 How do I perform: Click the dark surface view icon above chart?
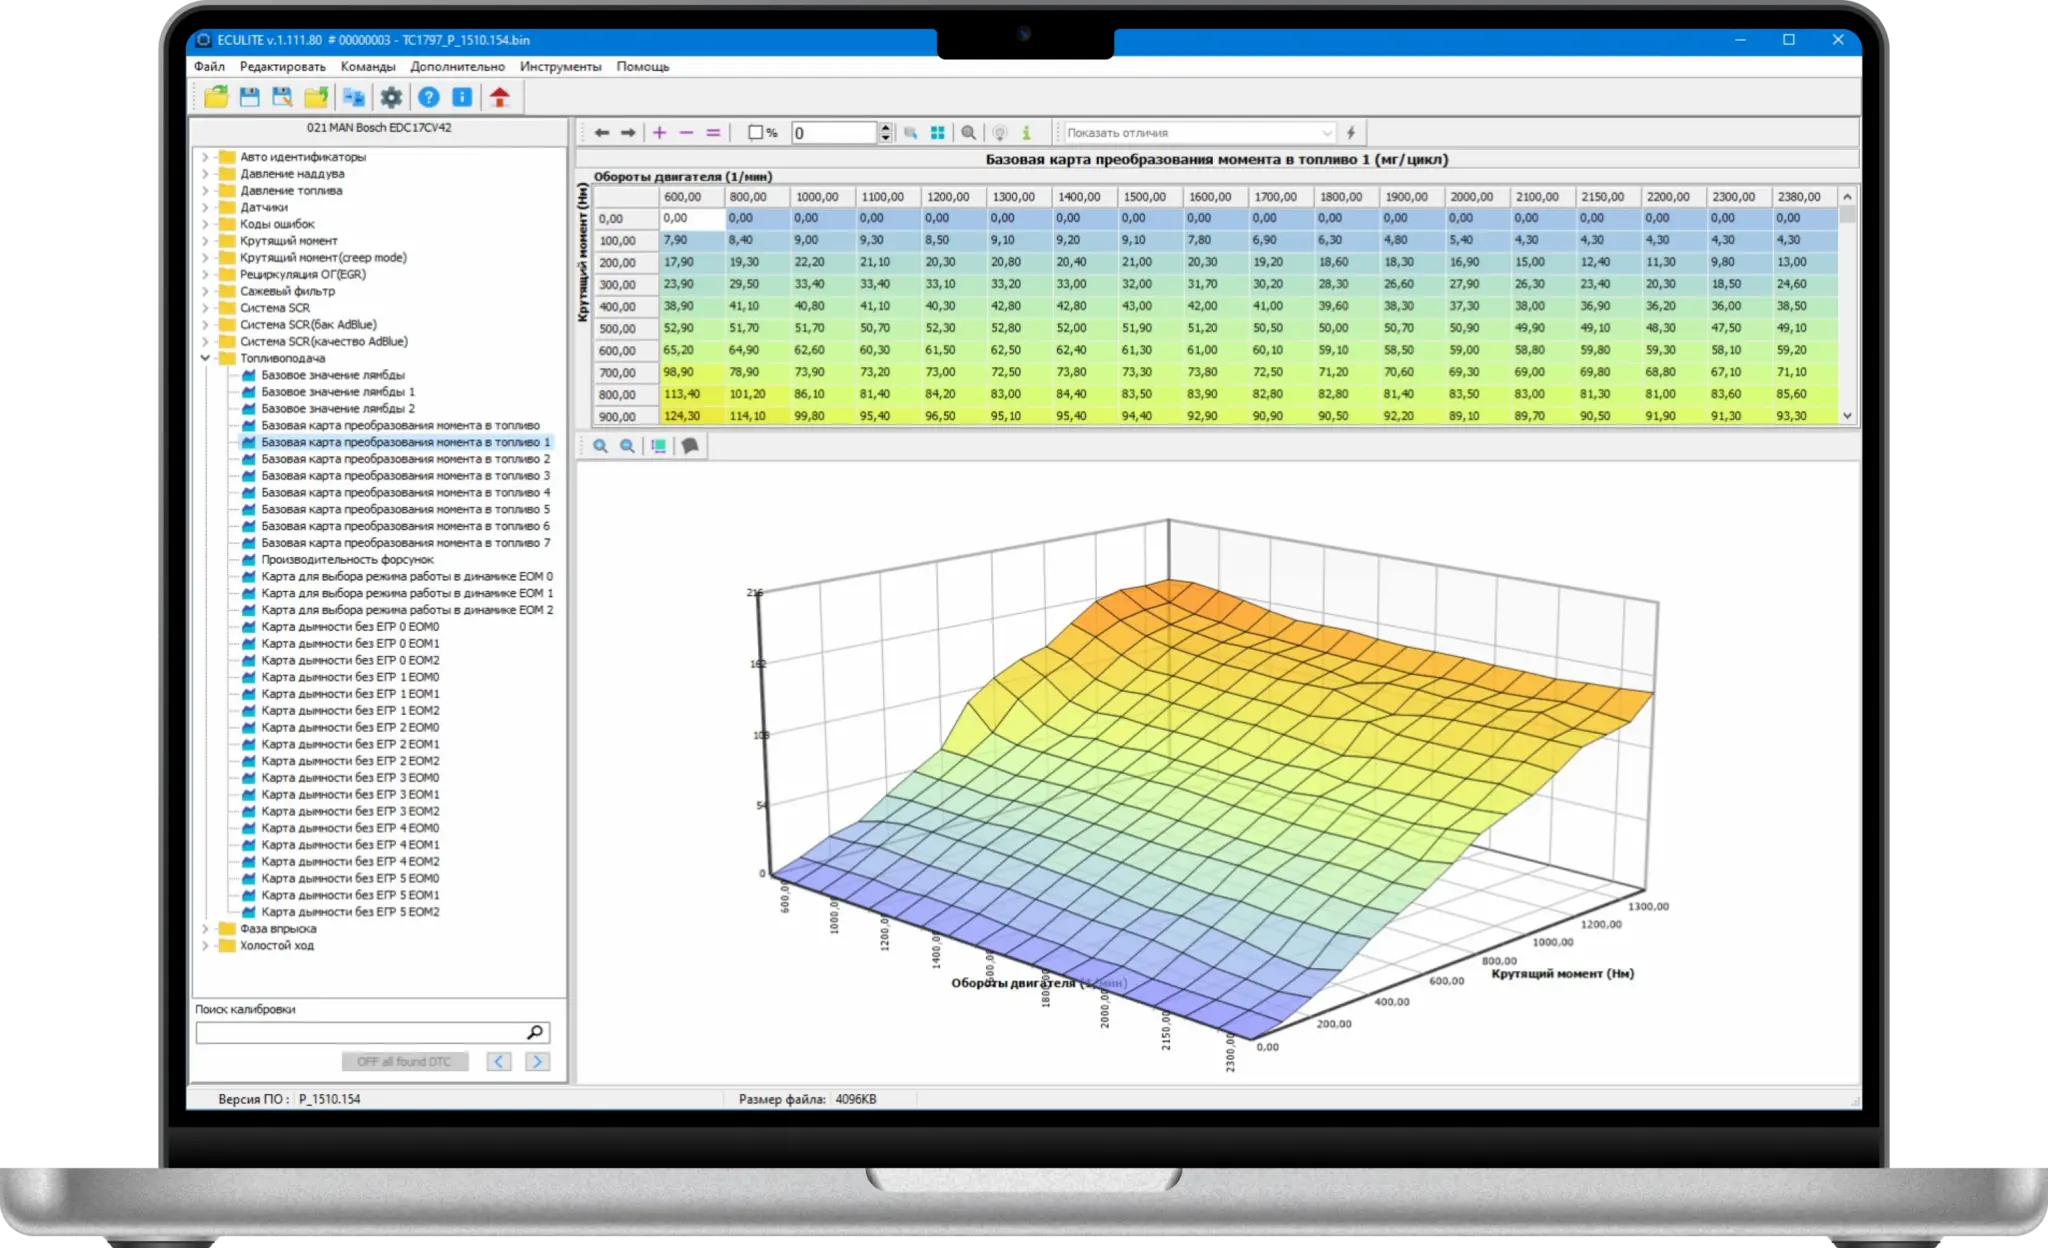(690, 446)
